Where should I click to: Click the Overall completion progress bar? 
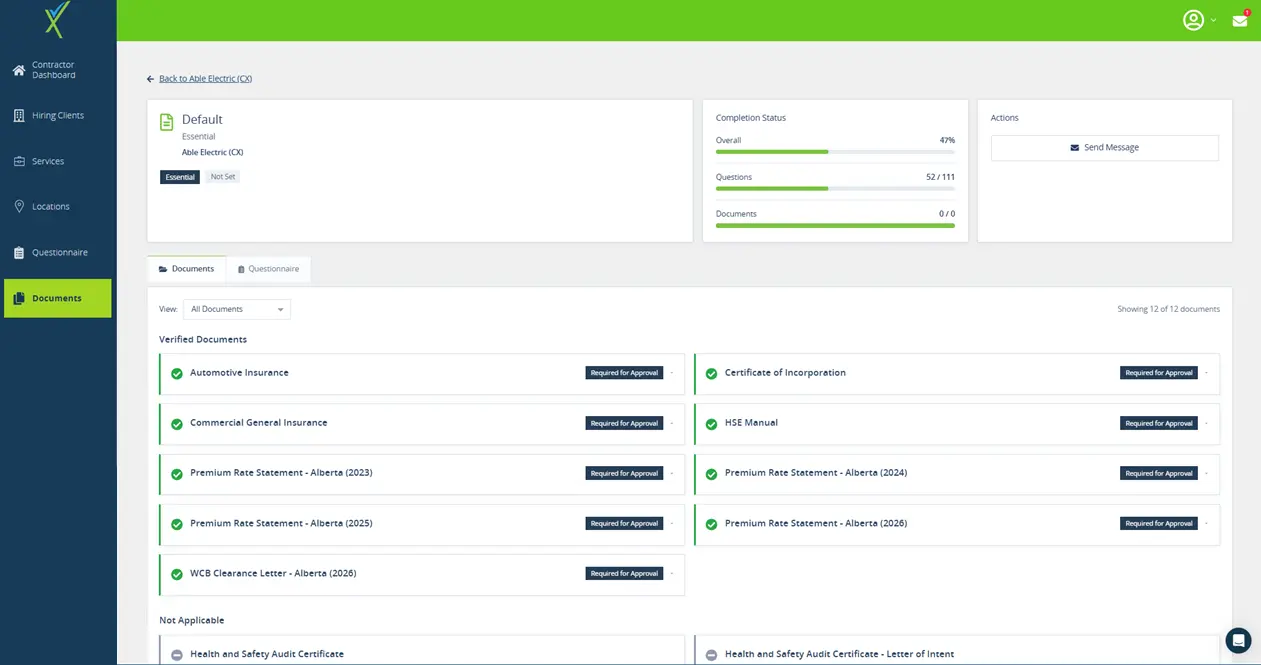[835, 152]
